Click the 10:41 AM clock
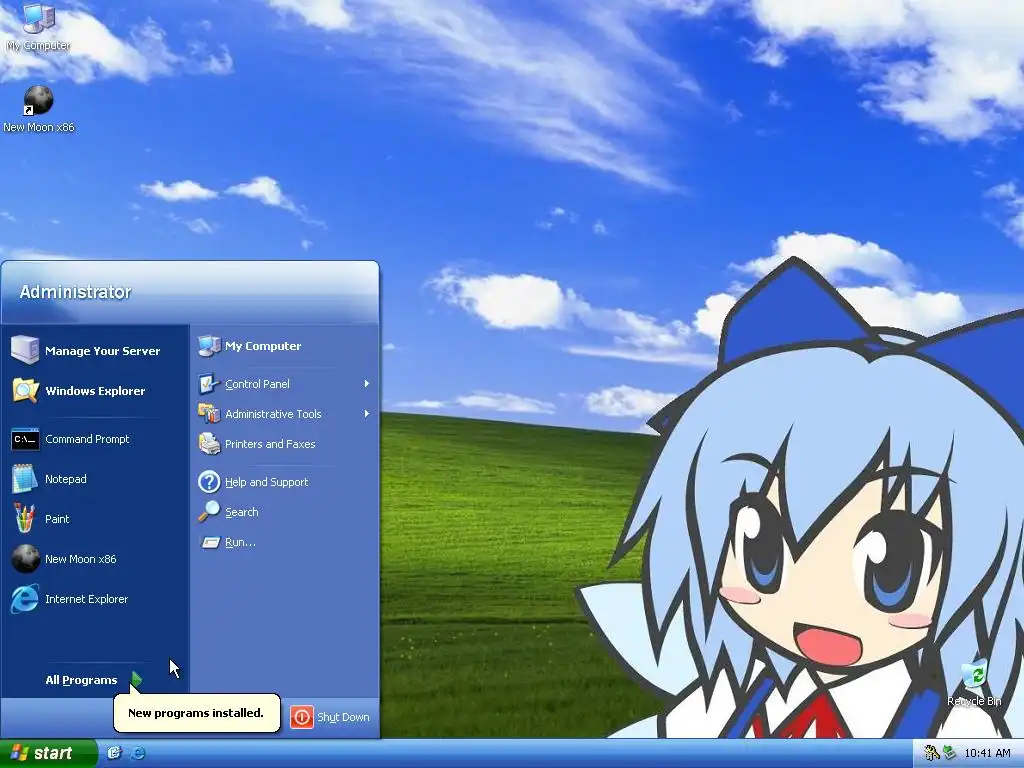The height and width of the screenshot is (768, 1024). click(x=987, y=753)
